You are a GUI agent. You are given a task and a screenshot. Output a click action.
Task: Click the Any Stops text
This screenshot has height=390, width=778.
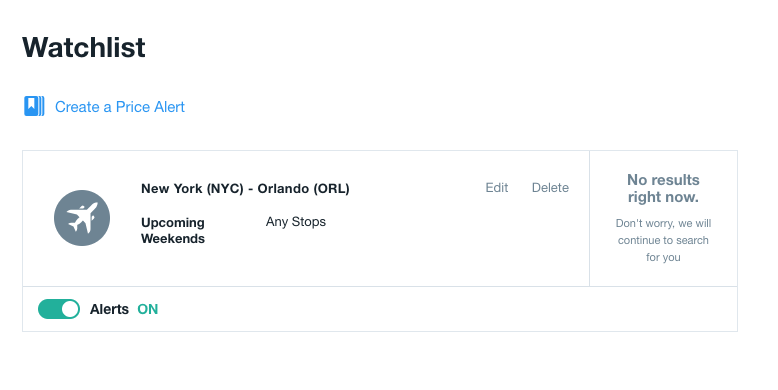[x=296, y=222]
